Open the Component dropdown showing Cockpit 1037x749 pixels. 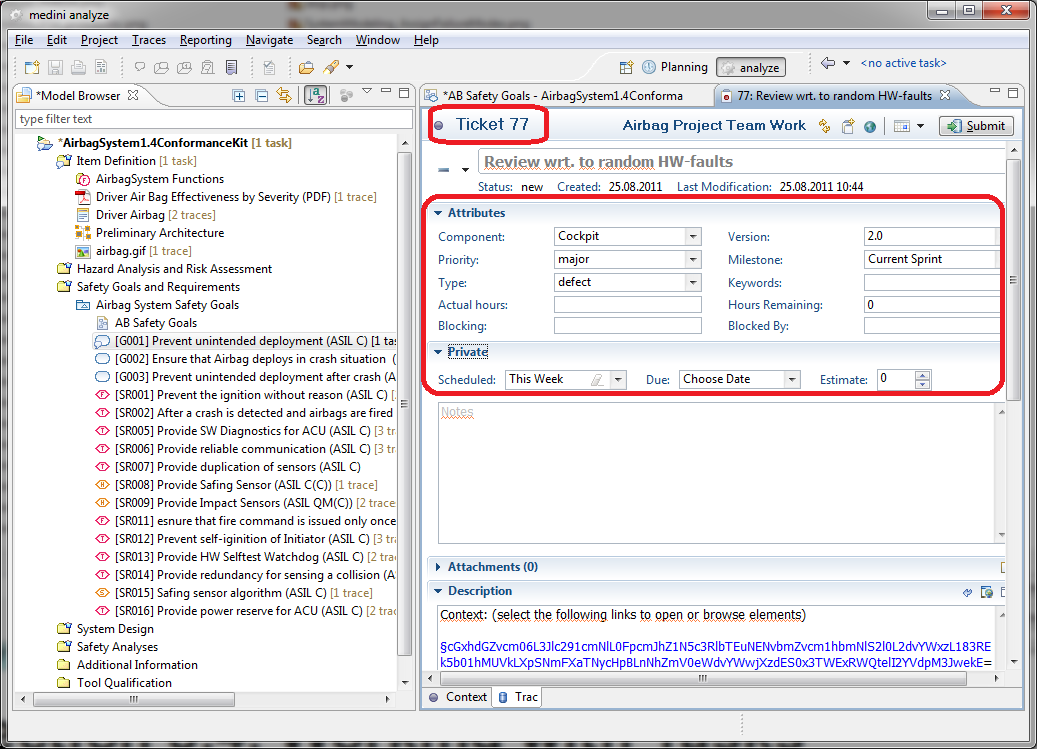[x=693, y=237]
